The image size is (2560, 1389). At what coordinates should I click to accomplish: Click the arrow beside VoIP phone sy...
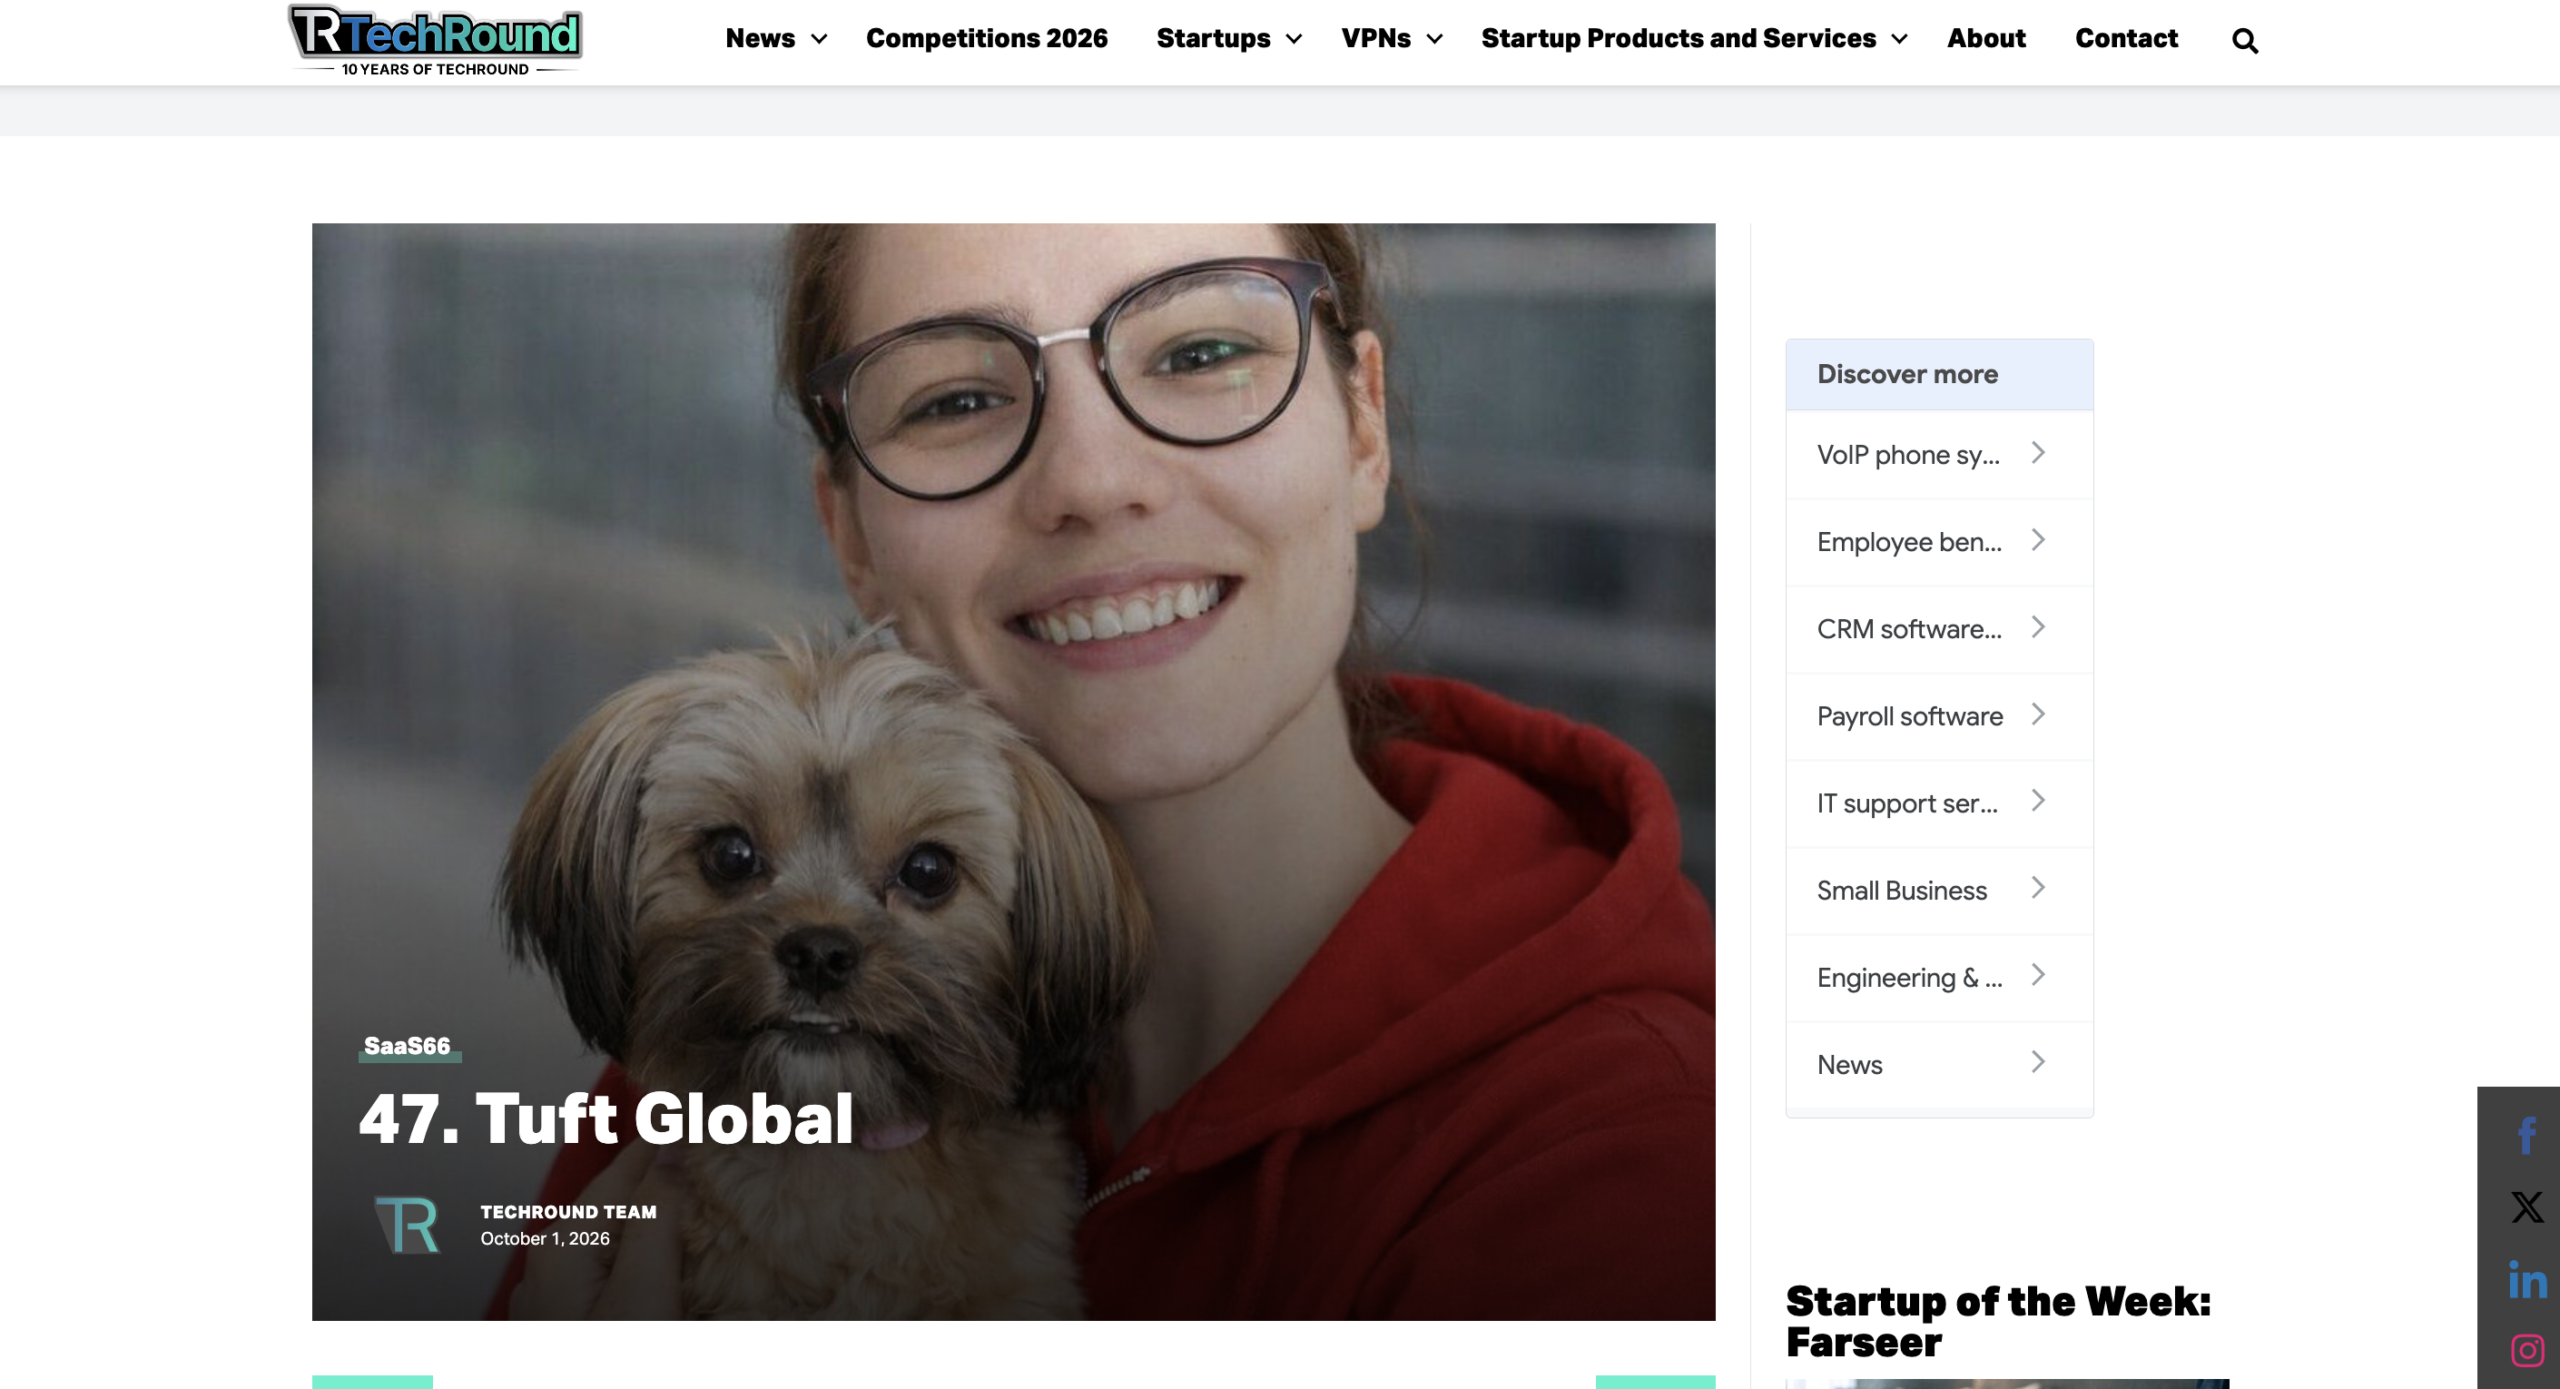click(x=2038, y=453)
